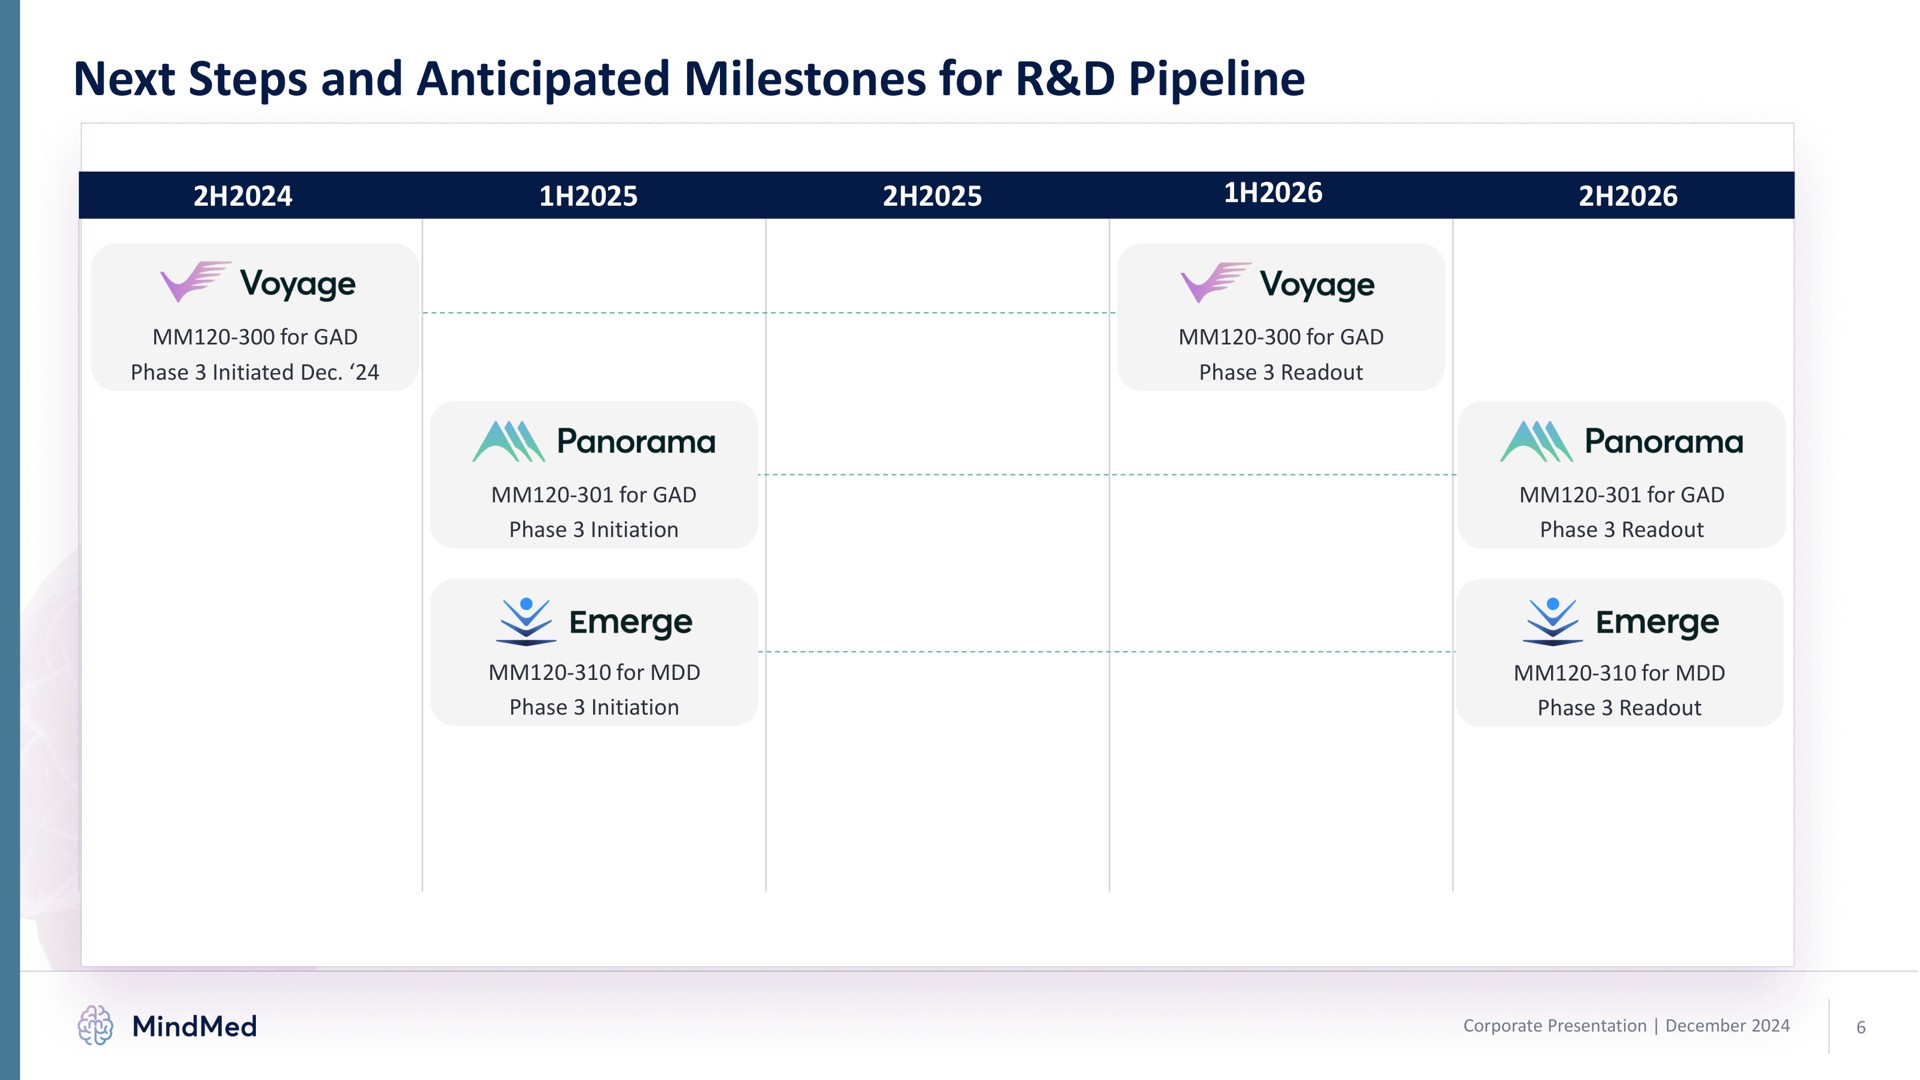Click the Emerge figure logo under 2H2026
The width and height of the screenshot is (1920, 1080).
1553,621
